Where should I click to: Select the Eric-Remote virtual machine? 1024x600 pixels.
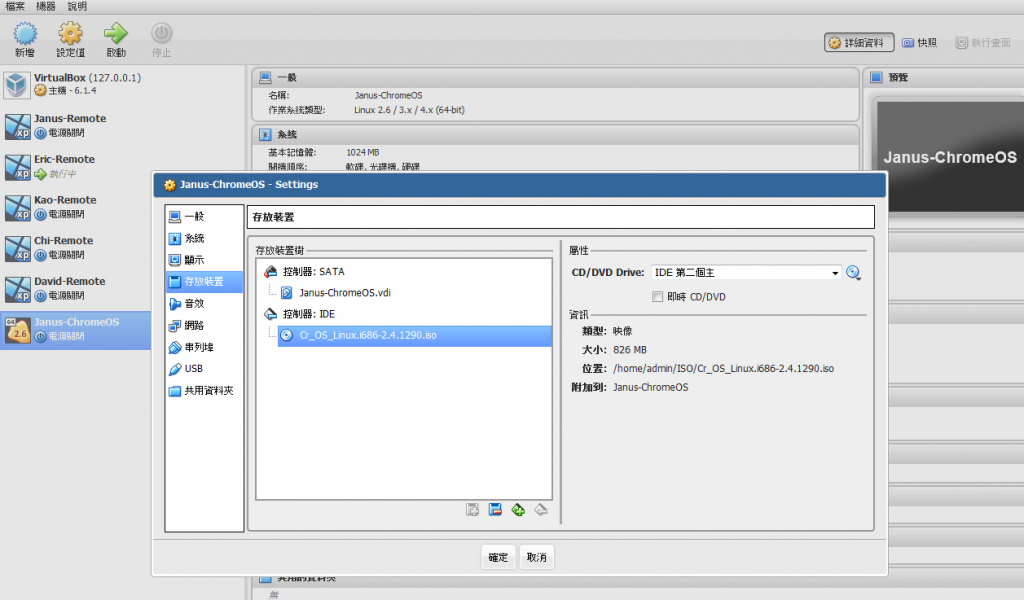click(x=76, y=166)
